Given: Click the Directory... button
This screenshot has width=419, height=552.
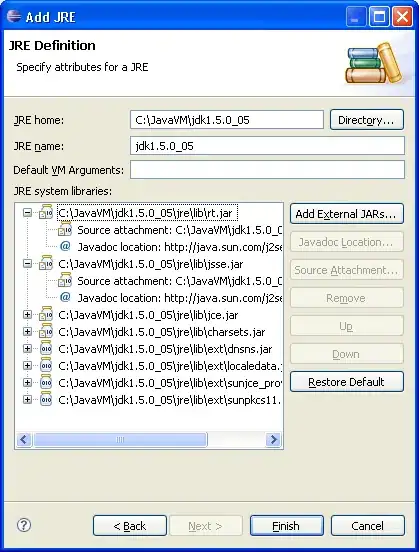Looking at the screenshot, I should click(367, 120).
